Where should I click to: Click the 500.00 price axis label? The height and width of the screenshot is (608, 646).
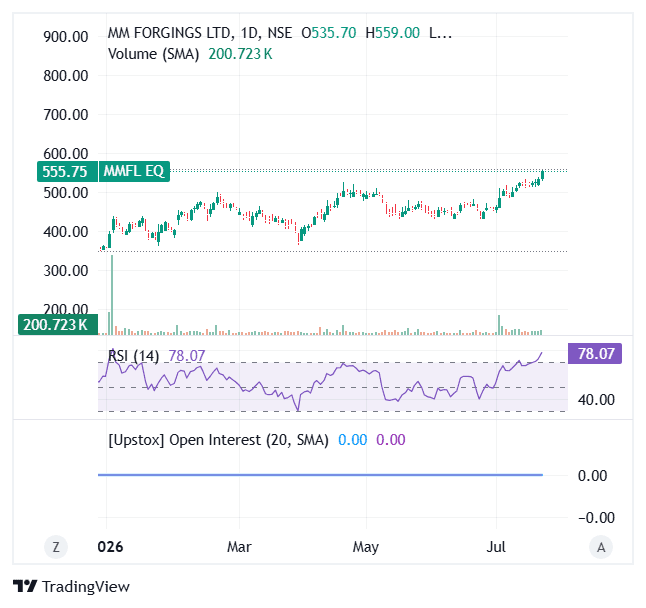[x=66, y=193]
